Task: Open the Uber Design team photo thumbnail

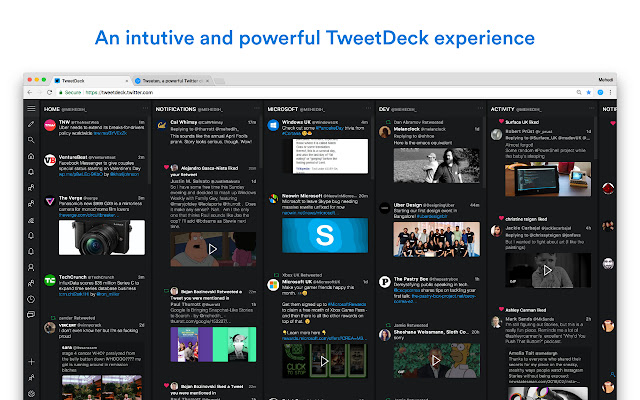Action: click(436, 239)
